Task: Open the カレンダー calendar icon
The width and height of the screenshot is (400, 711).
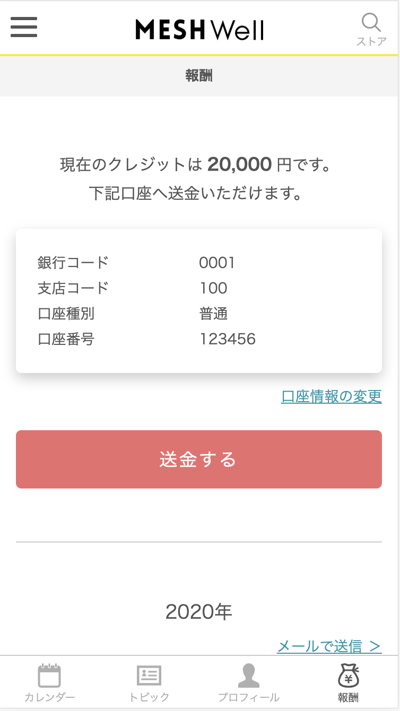Action: pos(49,676)
